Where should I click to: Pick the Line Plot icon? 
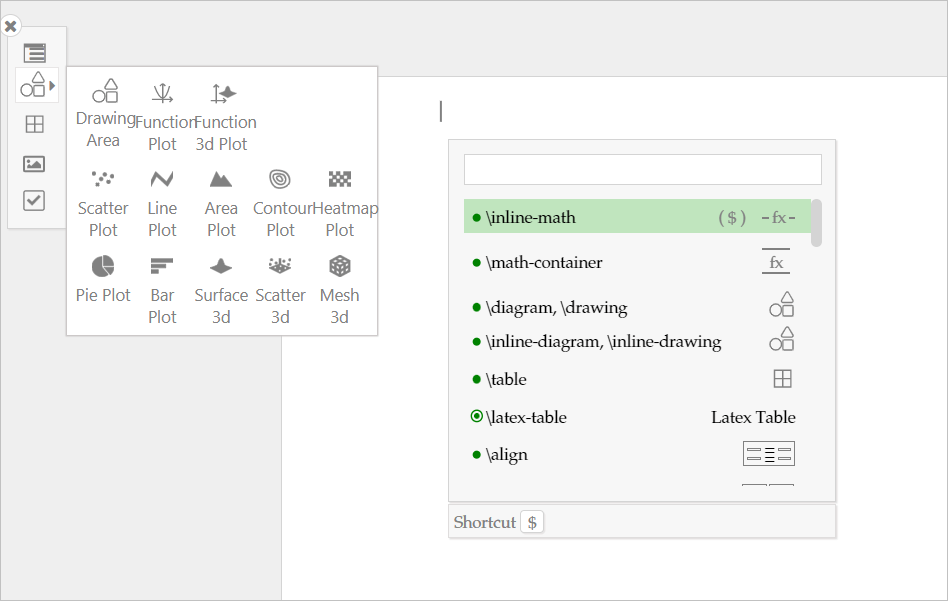[162, 180]
